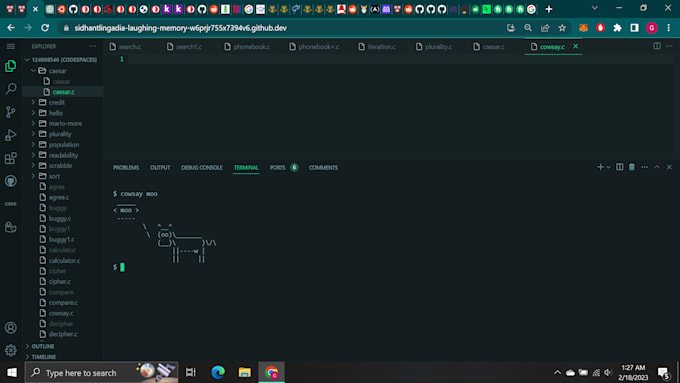The image size is (680, 383).
Task: Expand the mario-more folder
Action: click(33, 123)
